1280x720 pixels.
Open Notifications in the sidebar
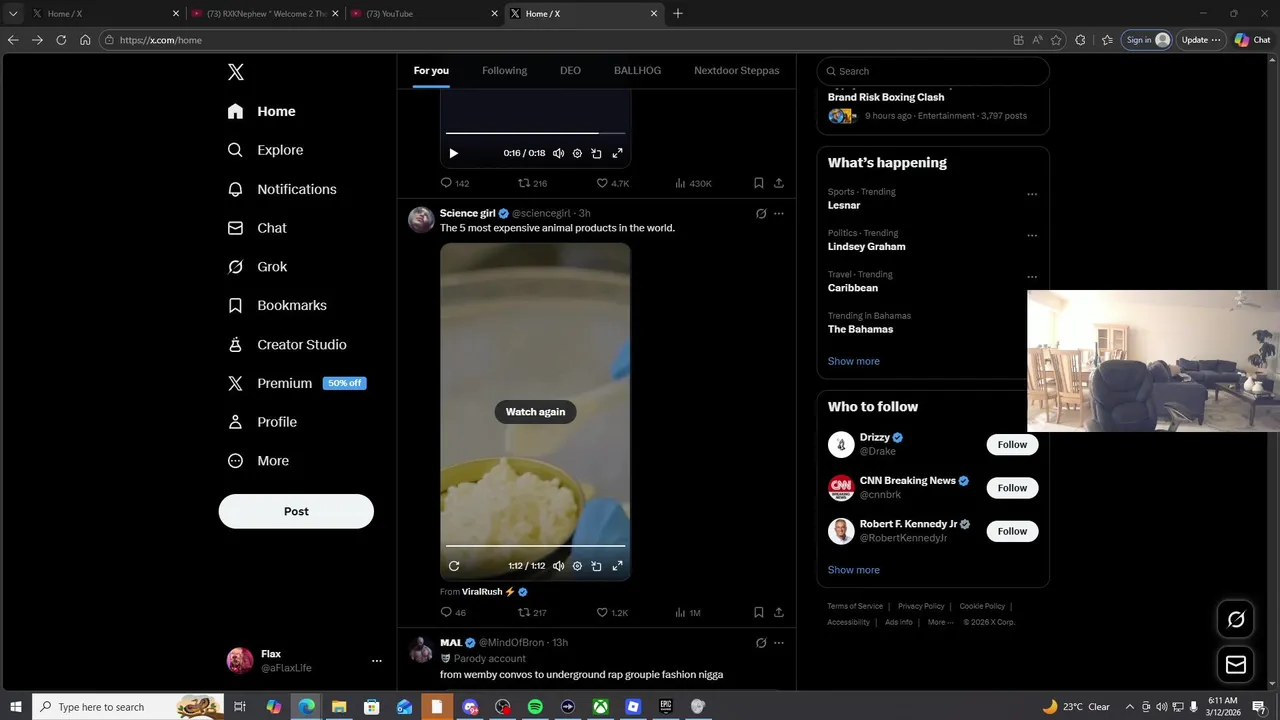tap(282, 189)
